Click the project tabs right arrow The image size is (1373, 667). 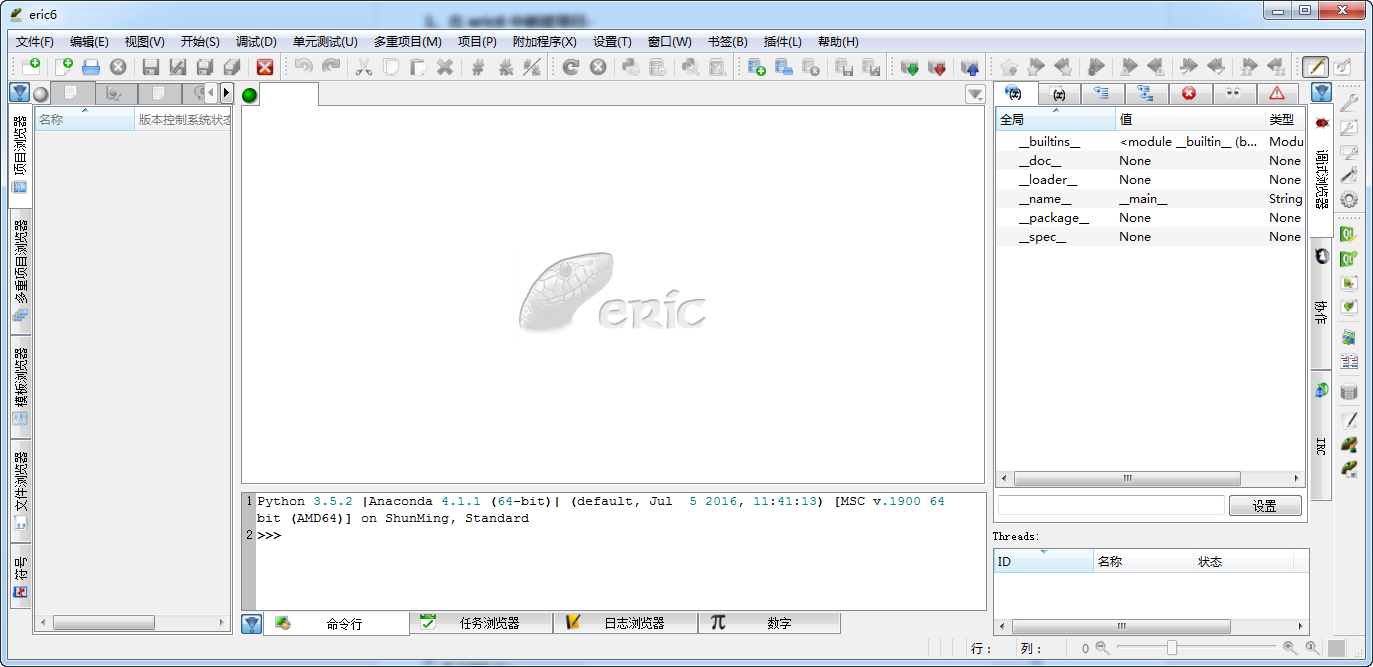(x=226, y=93)
